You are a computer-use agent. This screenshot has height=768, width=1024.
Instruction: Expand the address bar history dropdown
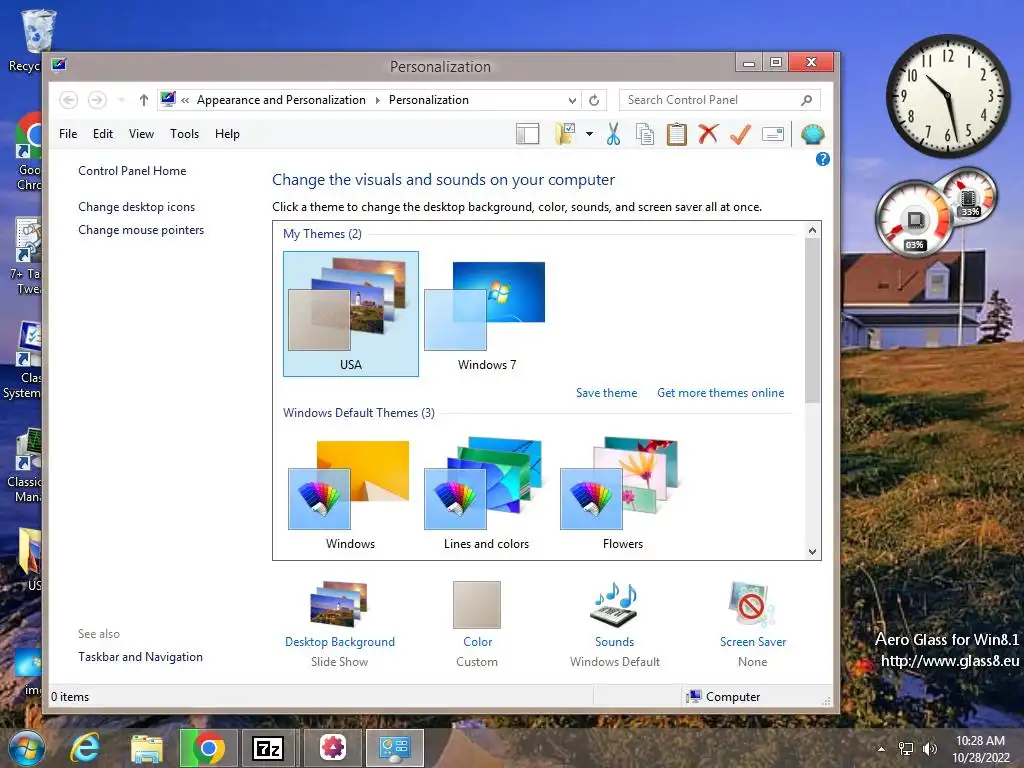click(572, 100)
